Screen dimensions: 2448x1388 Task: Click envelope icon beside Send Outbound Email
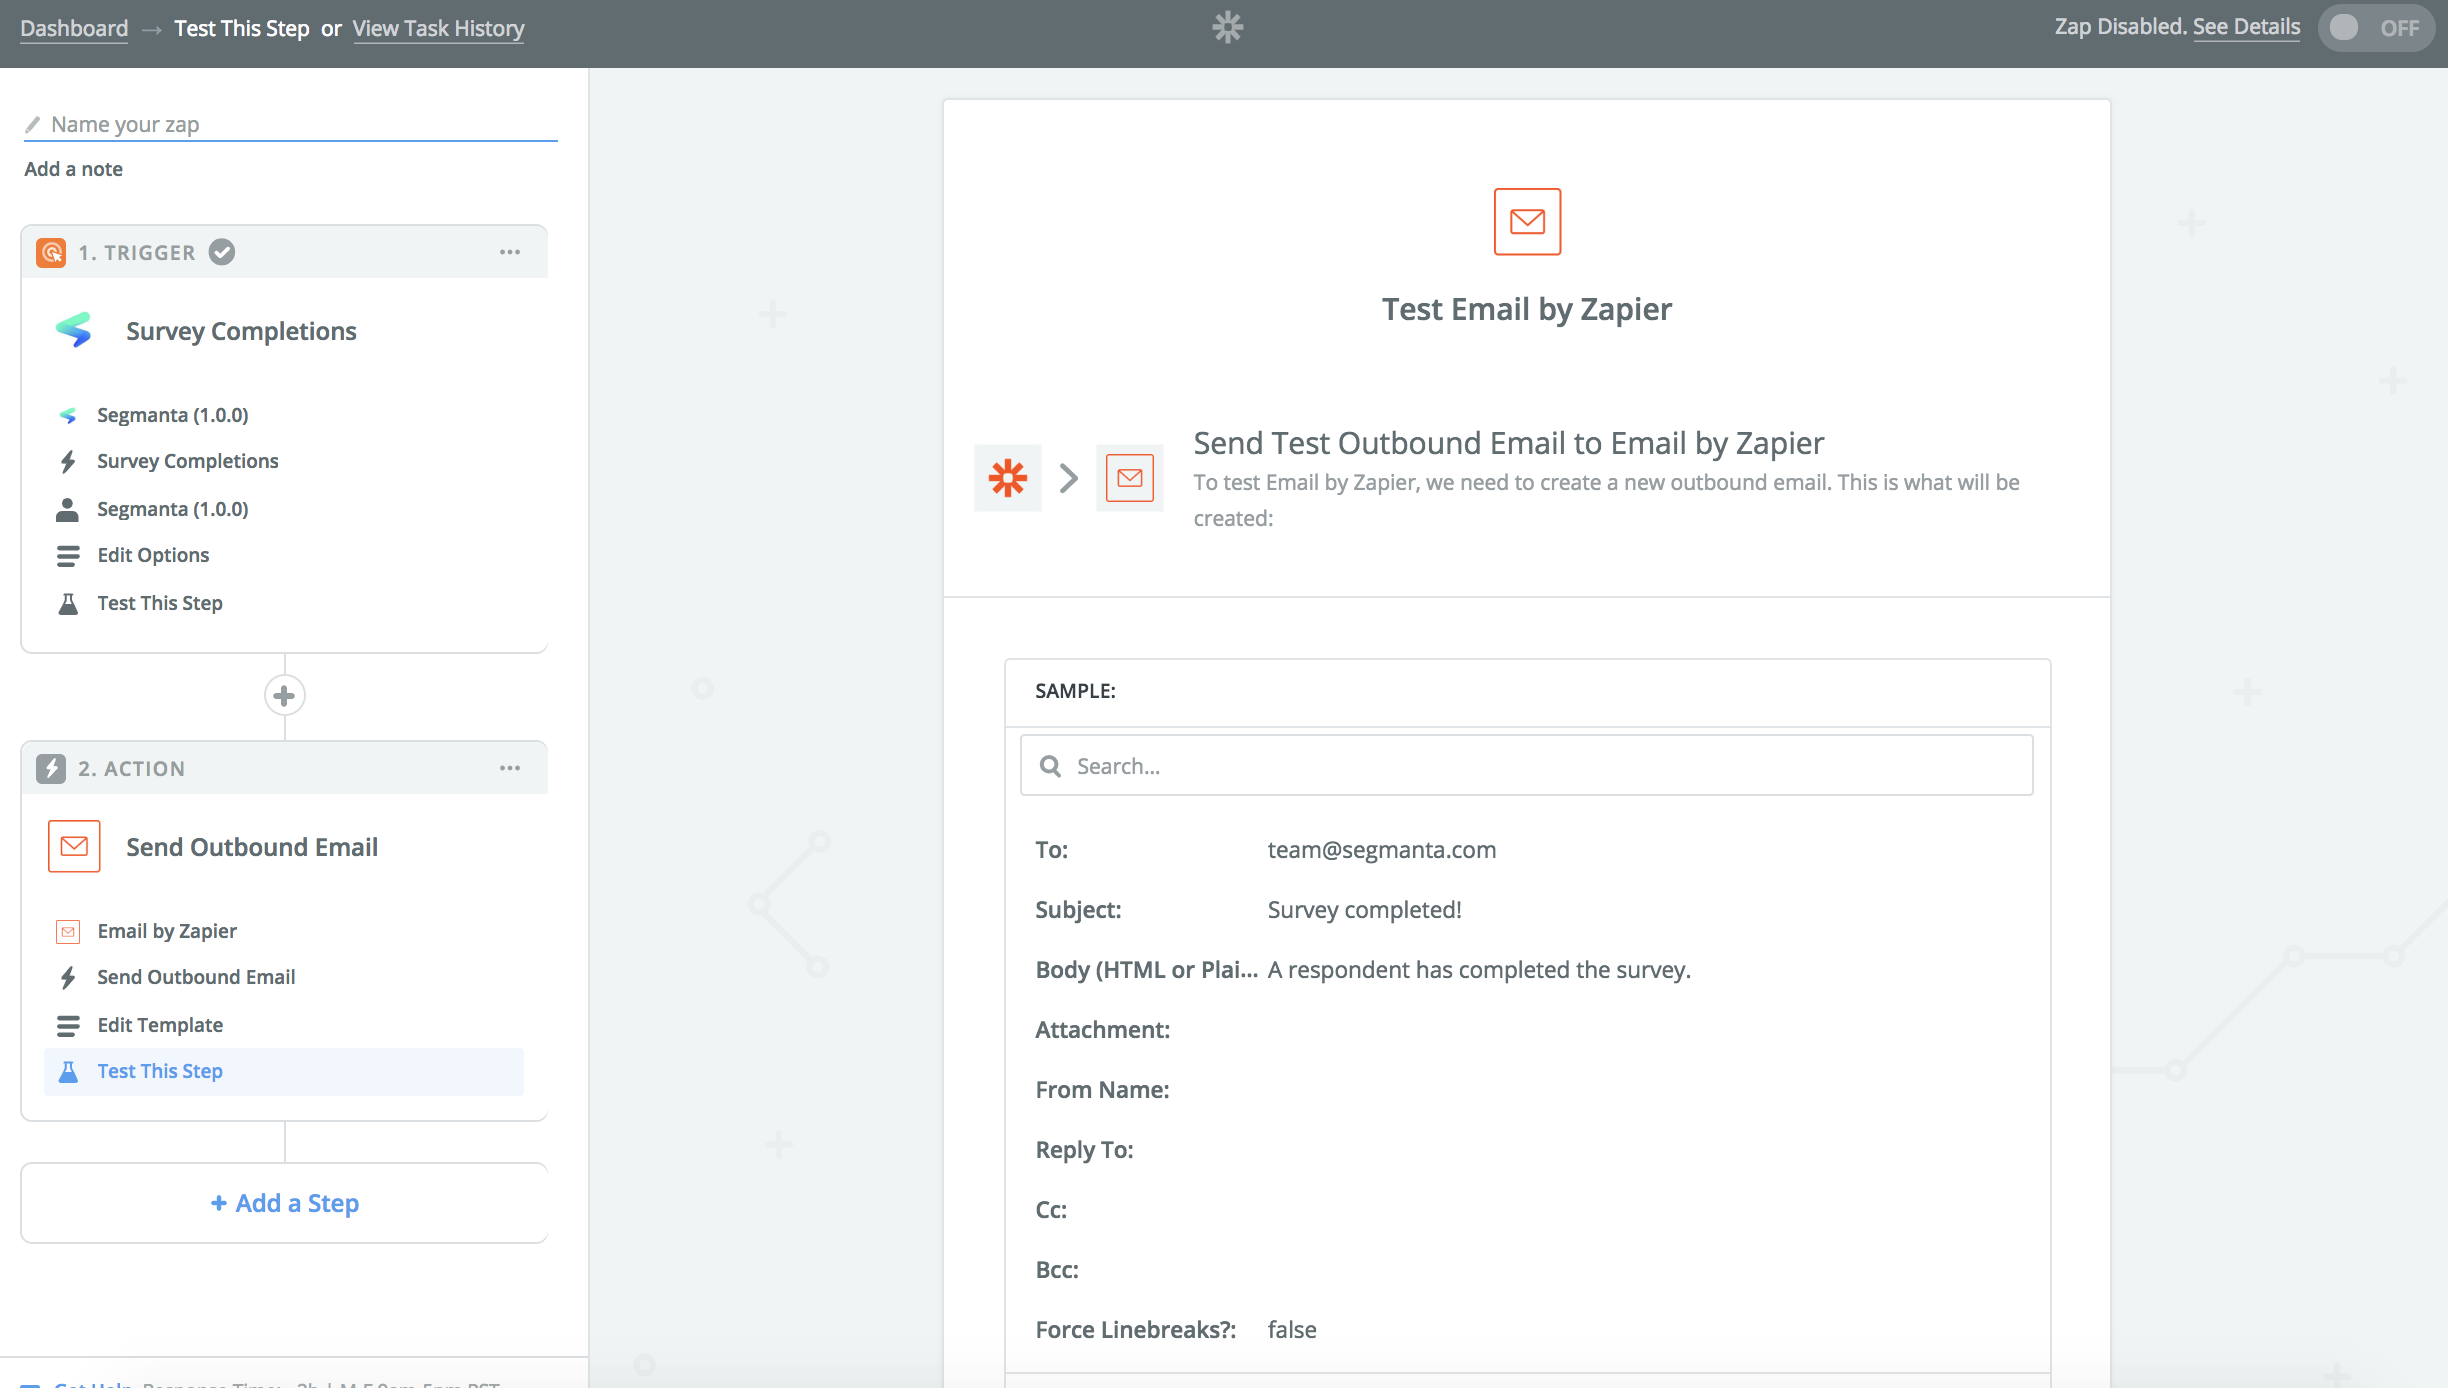[x=74, y=846]
